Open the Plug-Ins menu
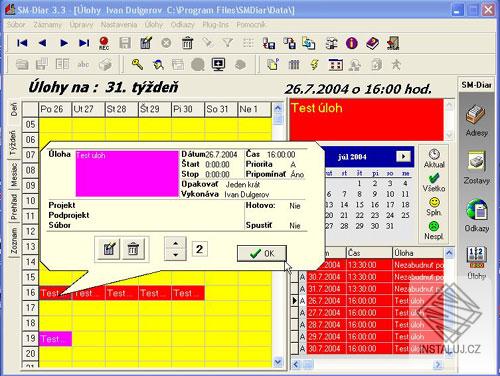 pyautogui.click(x=216, y=25)
